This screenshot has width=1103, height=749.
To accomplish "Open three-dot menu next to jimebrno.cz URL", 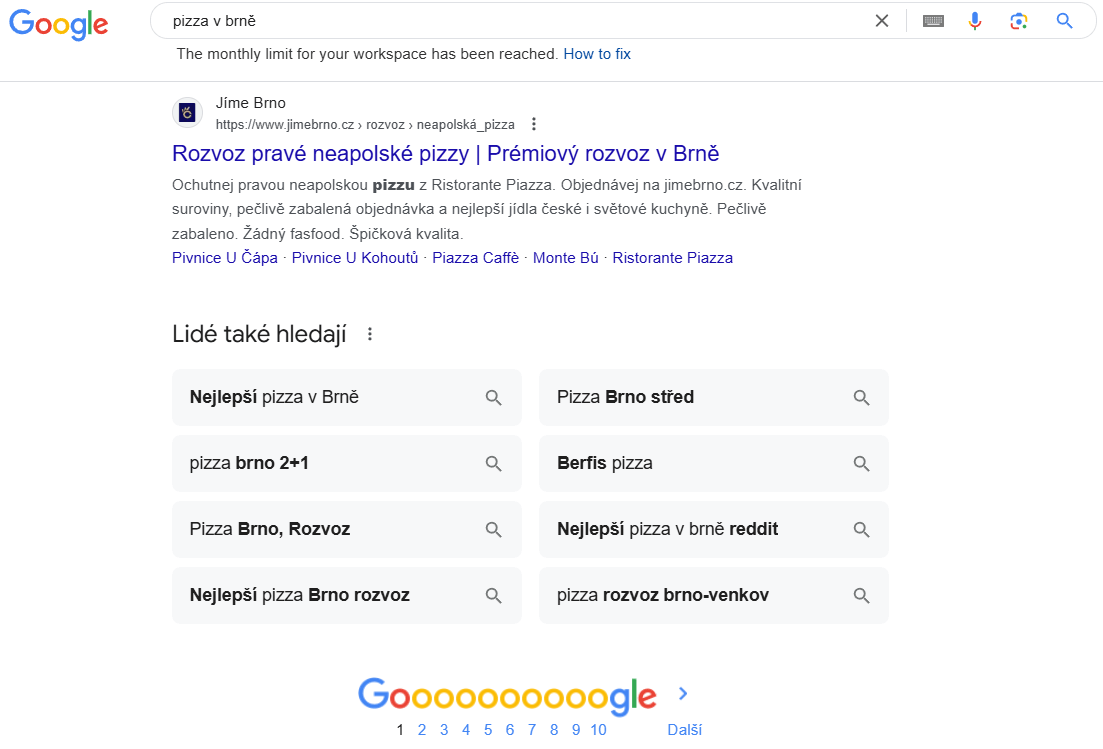I will tap(534, 124).
